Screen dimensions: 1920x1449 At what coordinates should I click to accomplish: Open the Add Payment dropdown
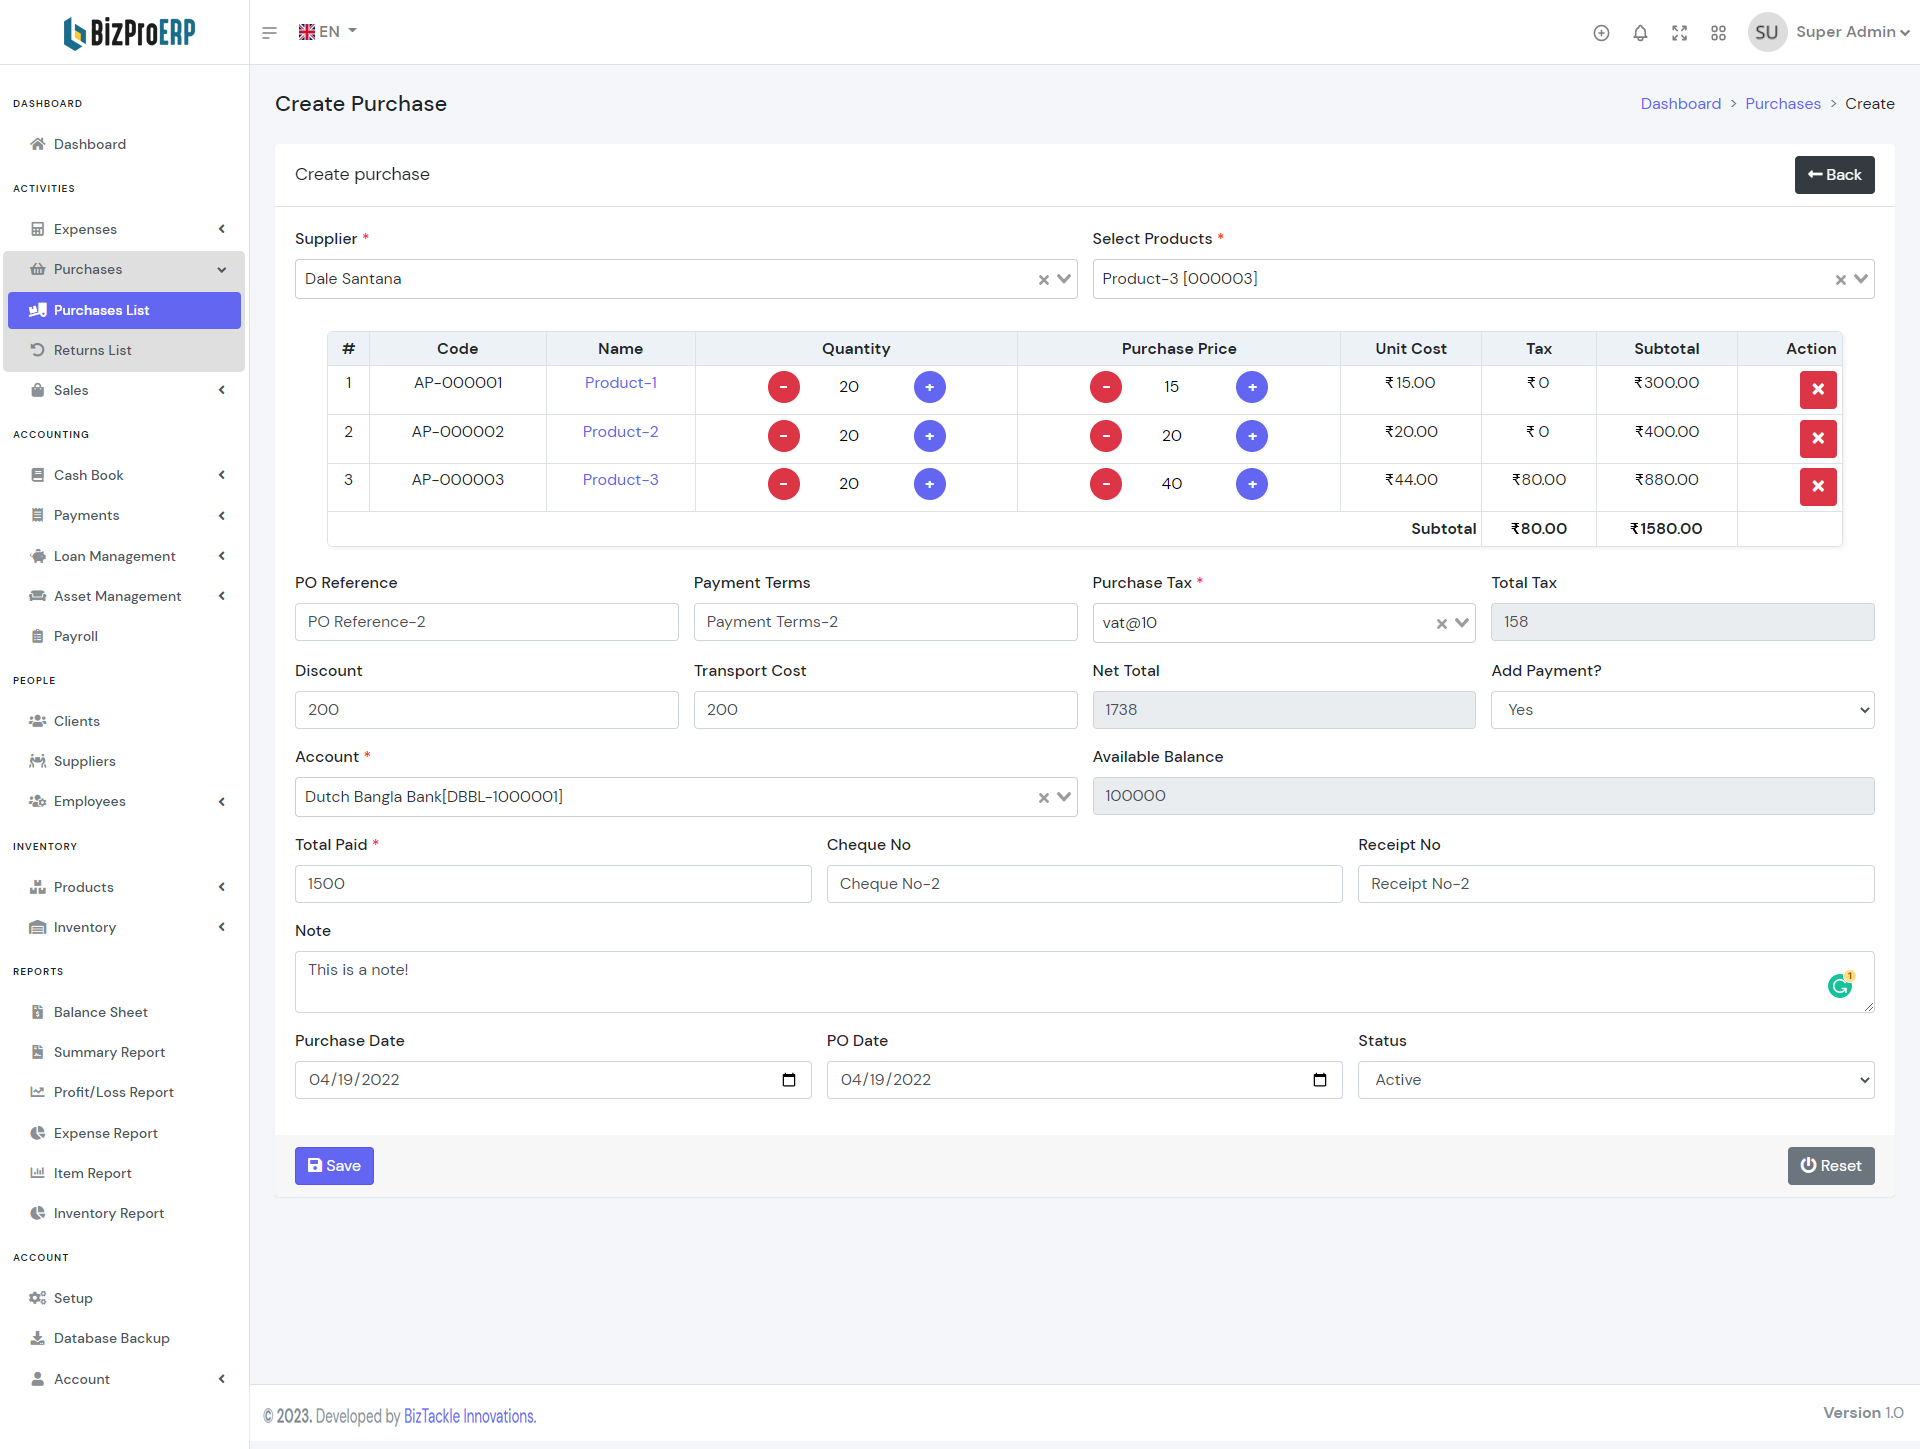1681,710
